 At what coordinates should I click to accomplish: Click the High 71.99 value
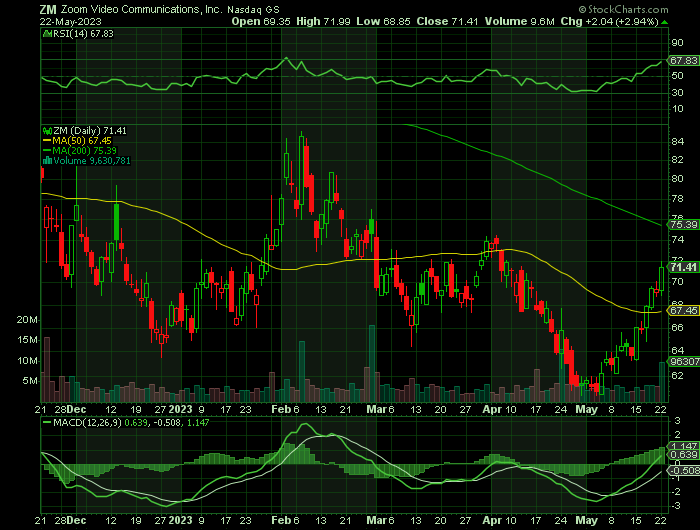pos(323,21)
